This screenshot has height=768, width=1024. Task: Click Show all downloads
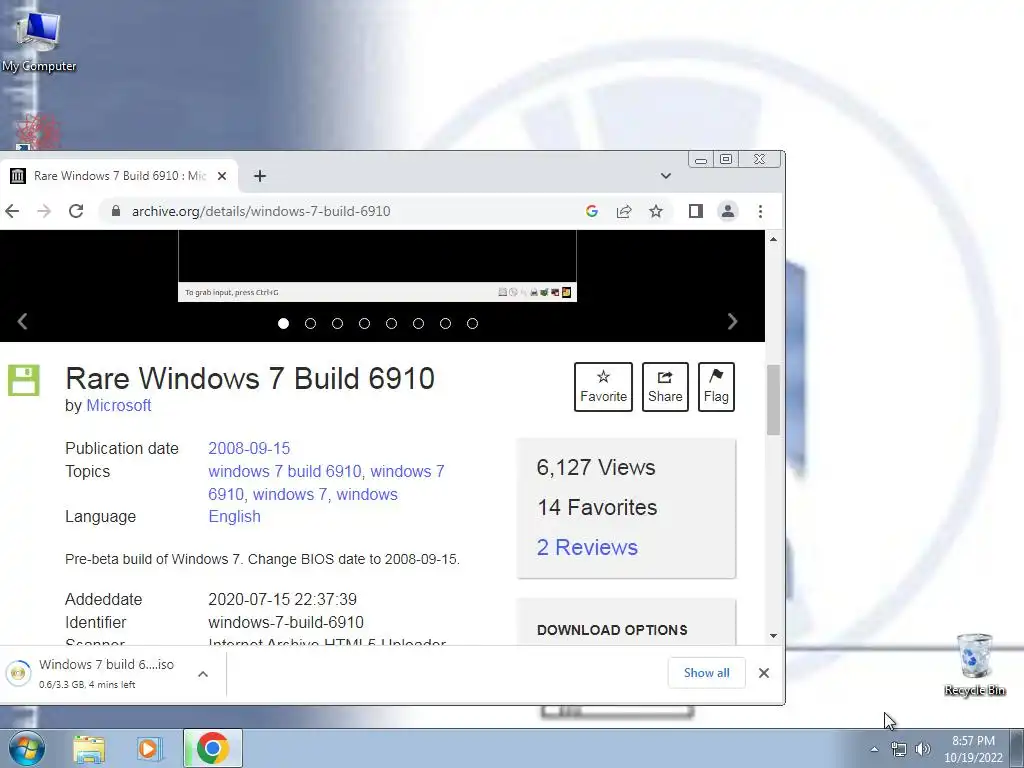click(x=707, y=673)
